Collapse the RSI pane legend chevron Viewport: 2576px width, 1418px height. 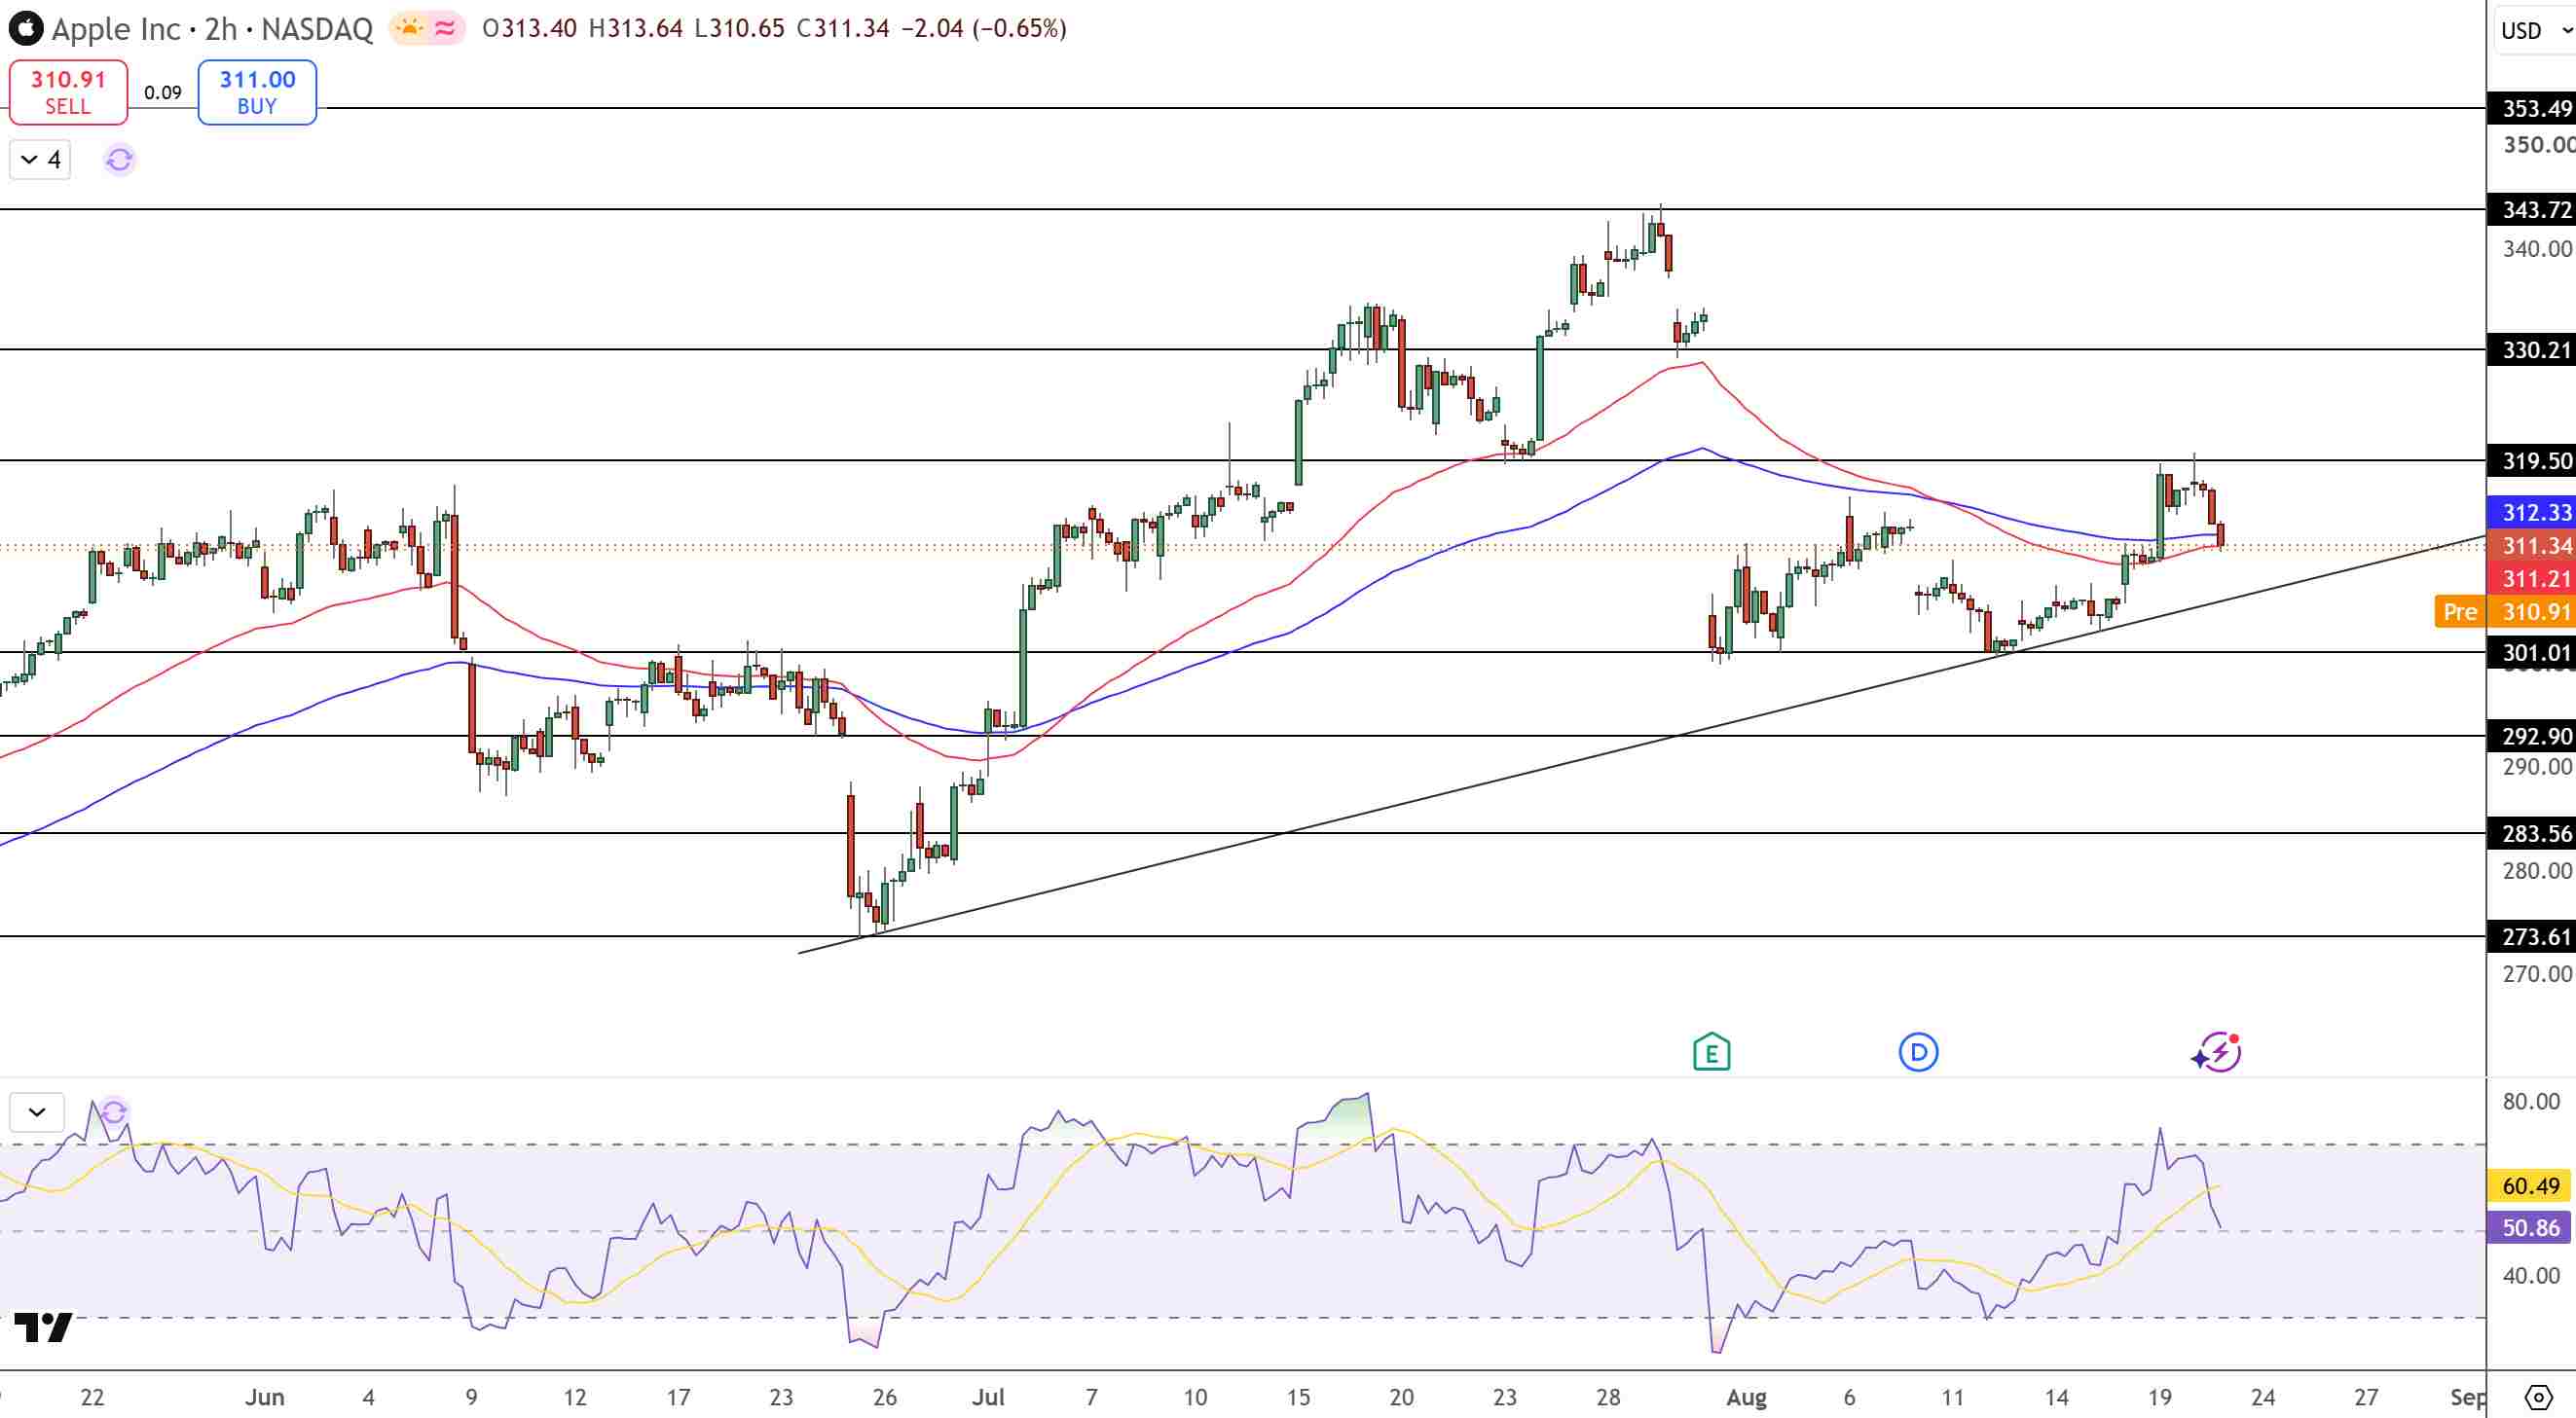click(x=37, y=1112)
